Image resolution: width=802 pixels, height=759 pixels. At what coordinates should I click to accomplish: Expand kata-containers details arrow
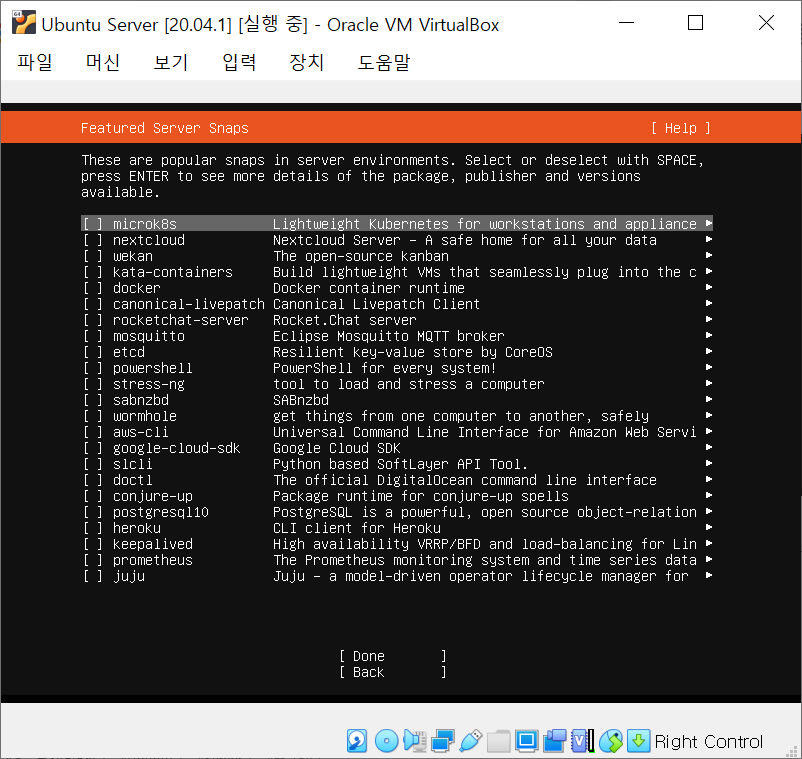pyautogui.click(x=709, y=271)
